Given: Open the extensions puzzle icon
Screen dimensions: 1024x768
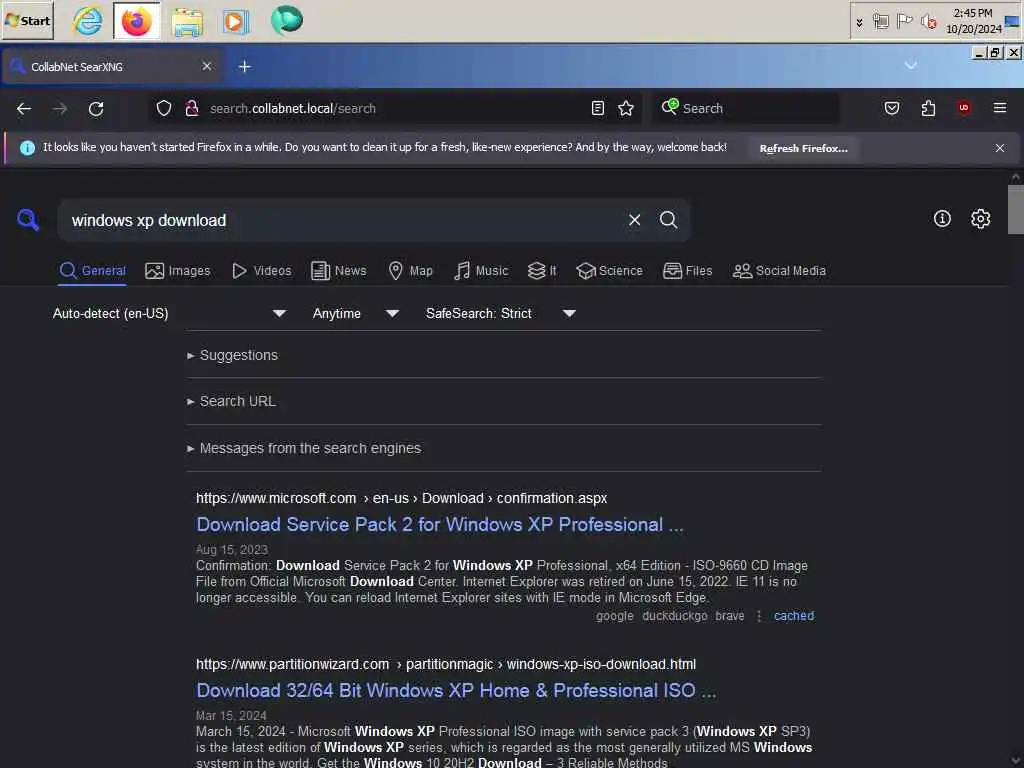Looking at the screenshot, I should [x=928, y=108].
